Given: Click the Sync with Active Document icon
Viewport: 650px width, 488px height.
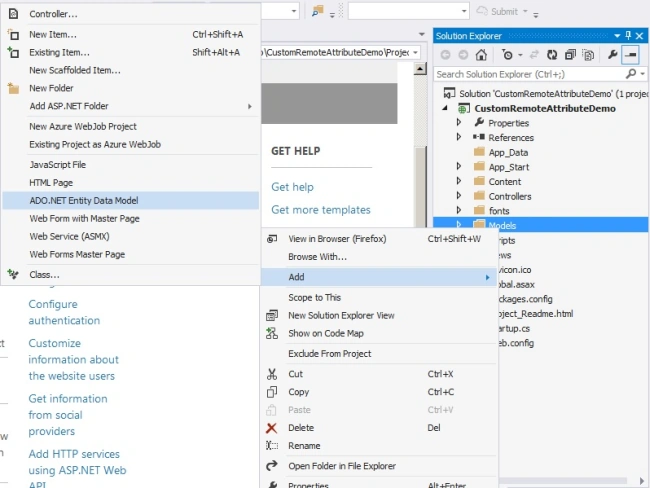Looking at the screenshot, I should click(x=534, y=55).
